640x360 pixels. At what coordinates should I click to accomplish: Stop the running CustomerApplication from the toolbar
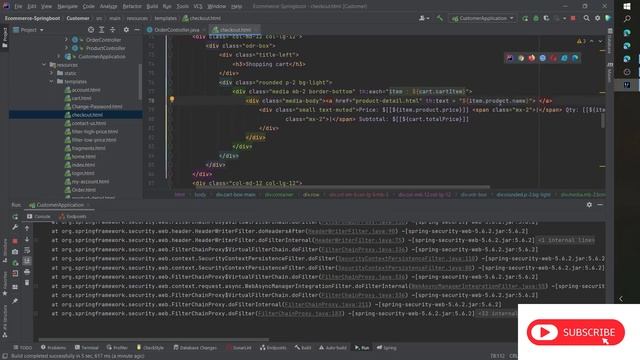click(573, 18)
